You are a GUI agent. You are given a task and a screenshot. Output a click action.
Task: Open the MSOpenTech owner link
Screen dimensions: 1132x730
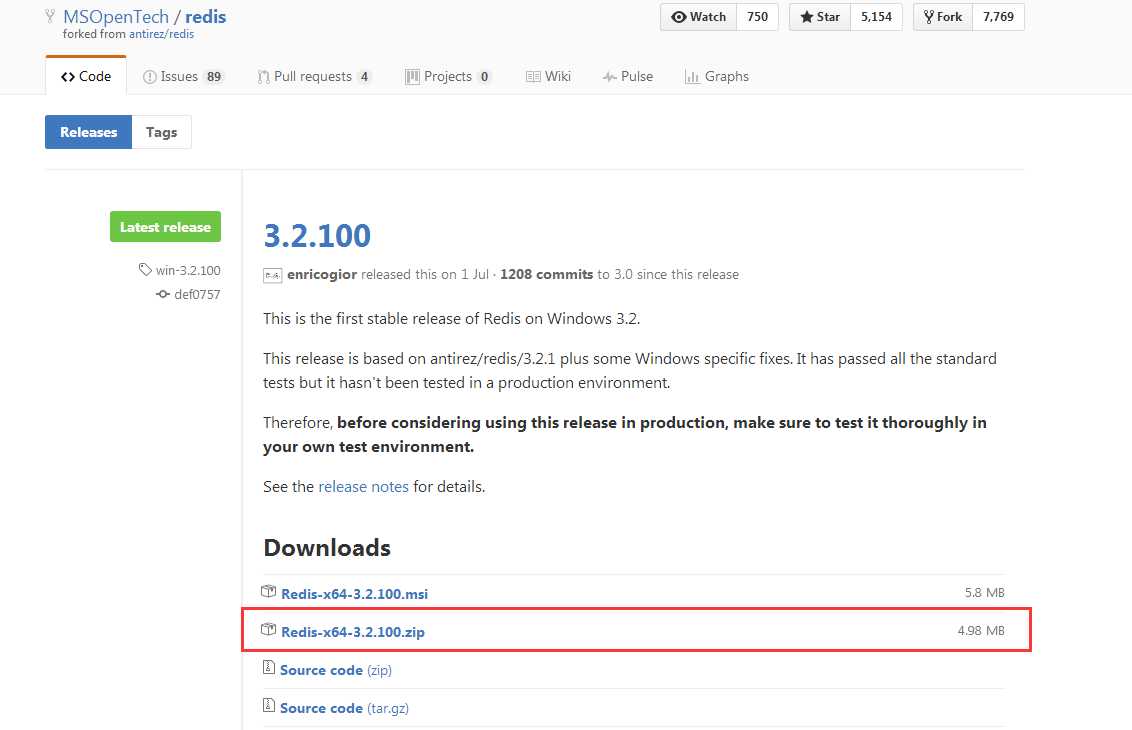pos(116,17)
